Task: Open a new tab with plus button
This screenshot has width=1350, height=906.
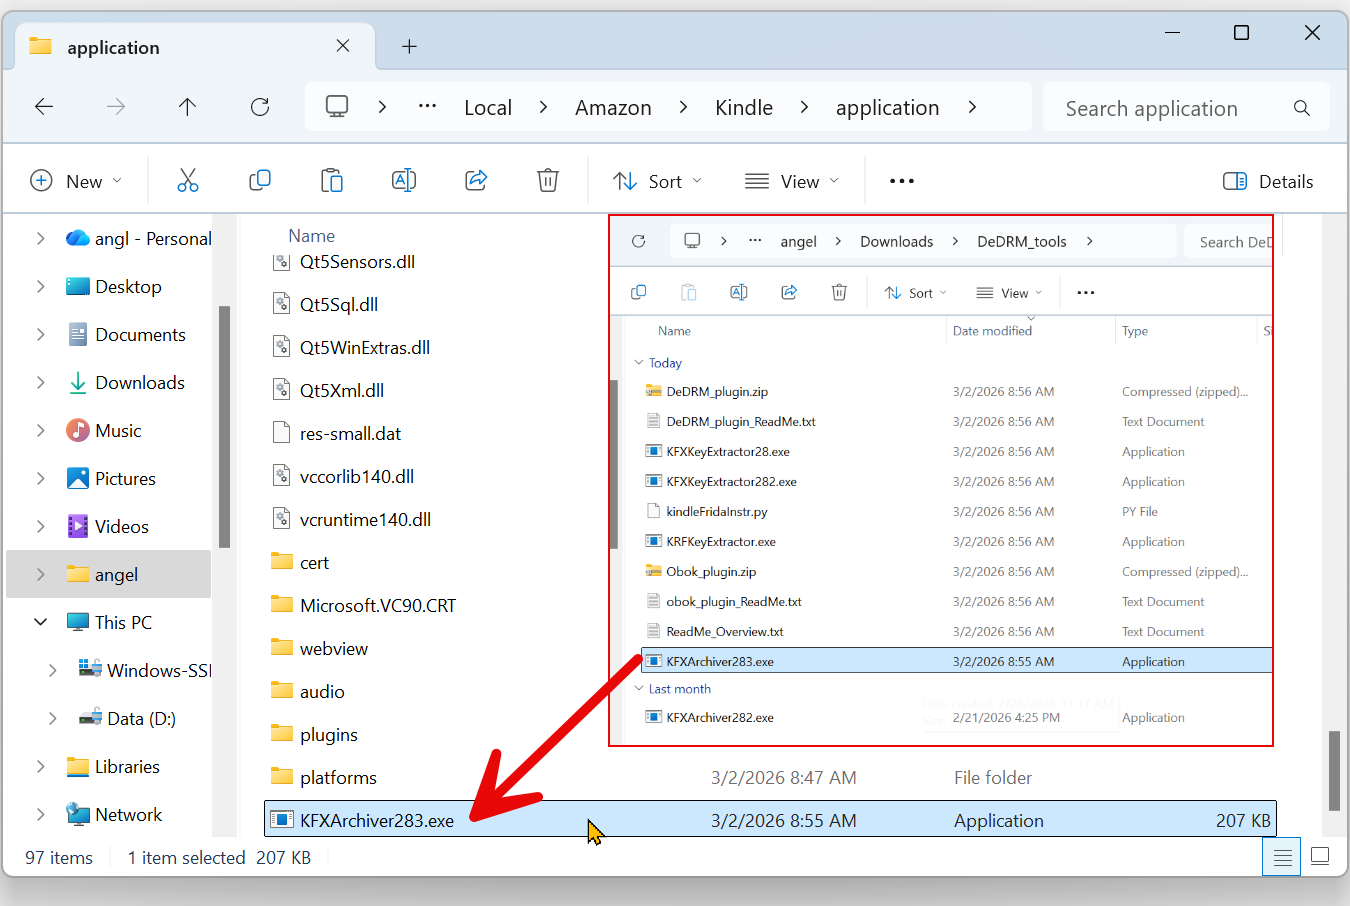Action: pyautogui.click(x=409, y=47)
